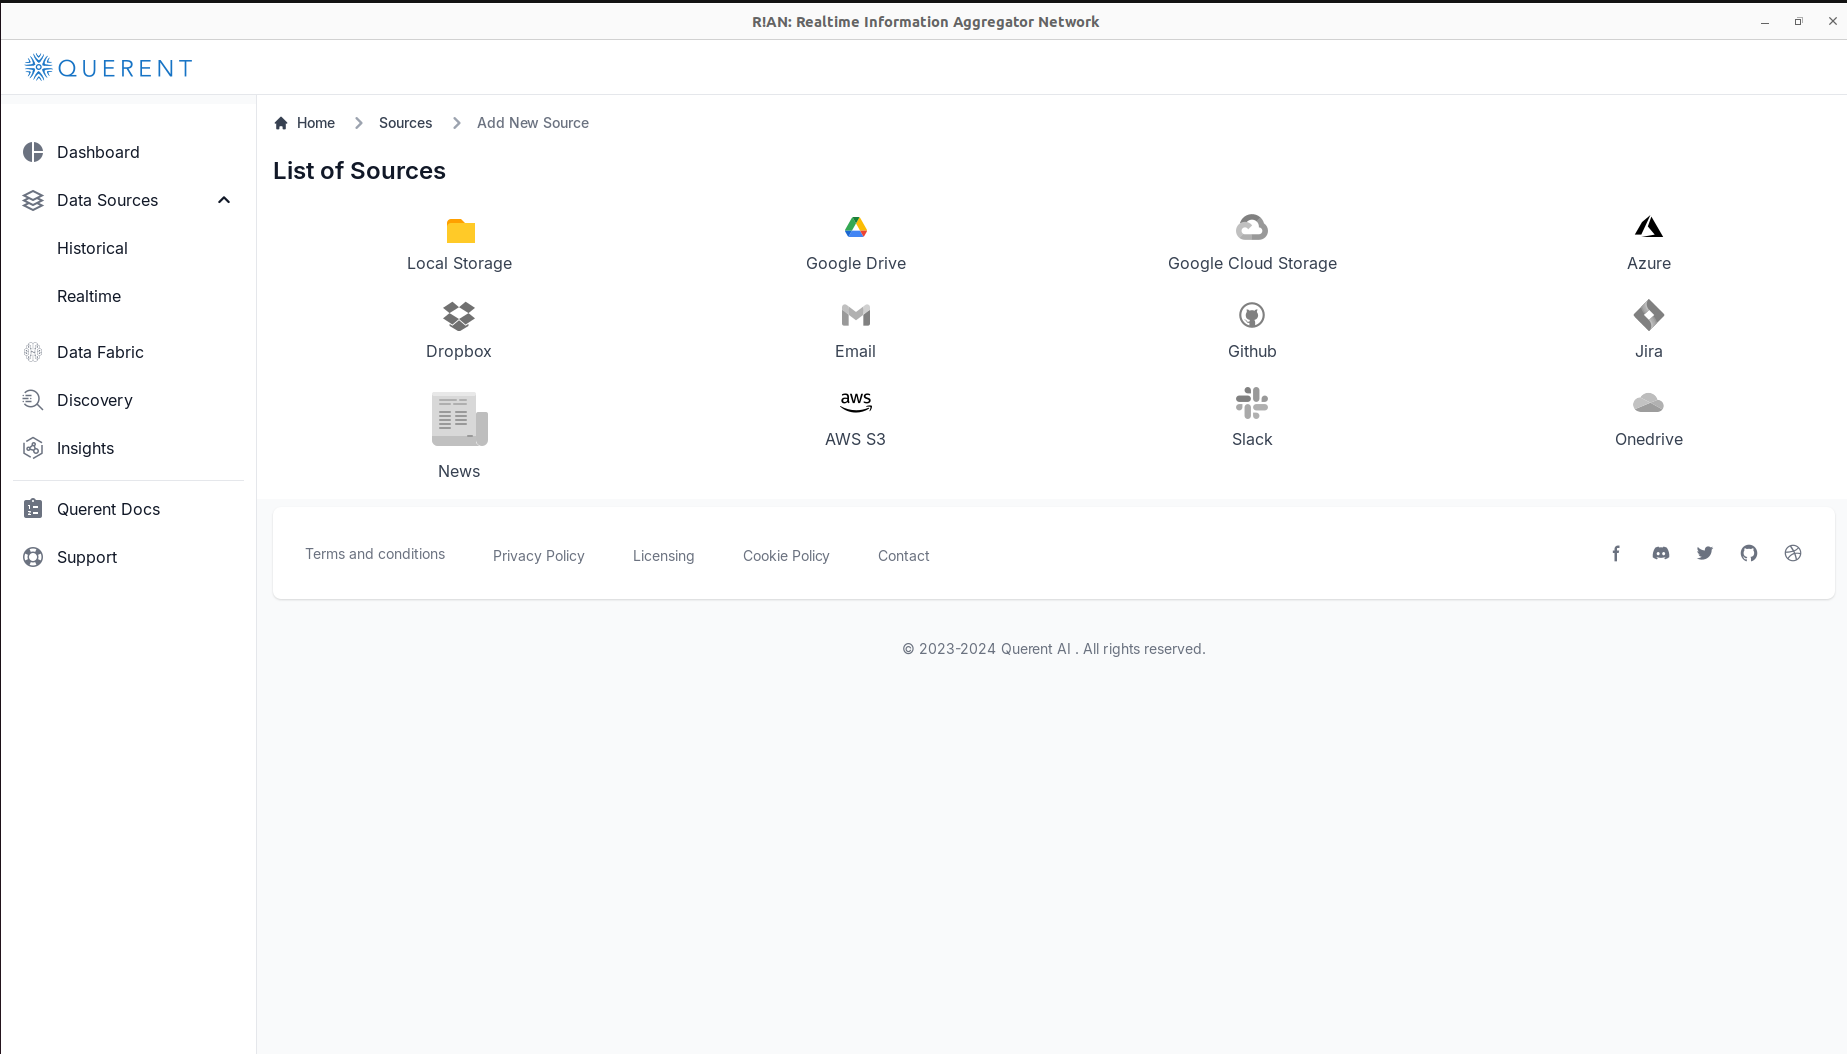Select the Onedrive cloud icon
Image resolution: width=1847 pixels, height=1054 pixels.
tap(1649, 403)
